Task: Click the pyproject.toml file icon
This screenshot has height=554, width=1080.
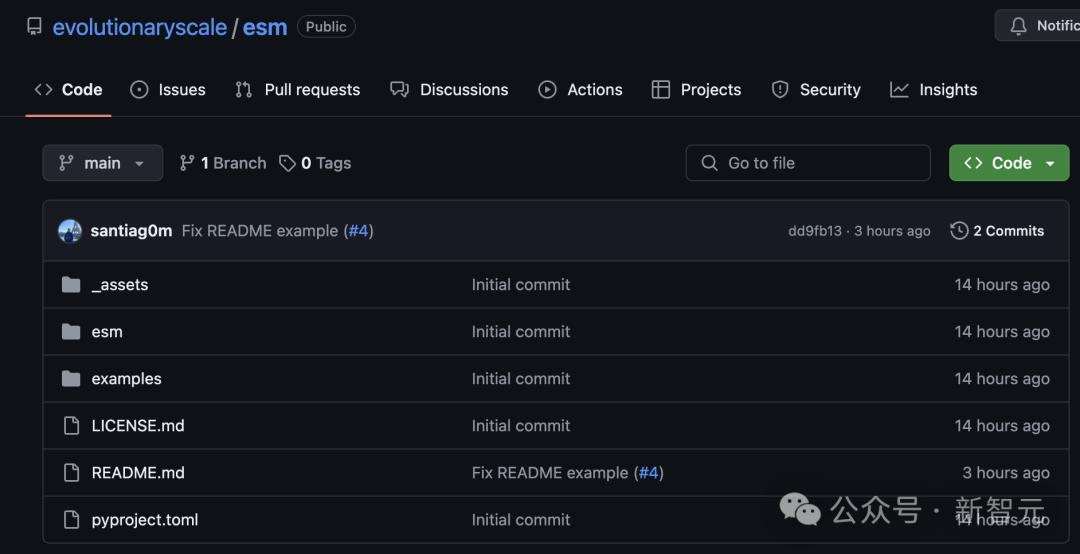Action: (x=71, y=520)
